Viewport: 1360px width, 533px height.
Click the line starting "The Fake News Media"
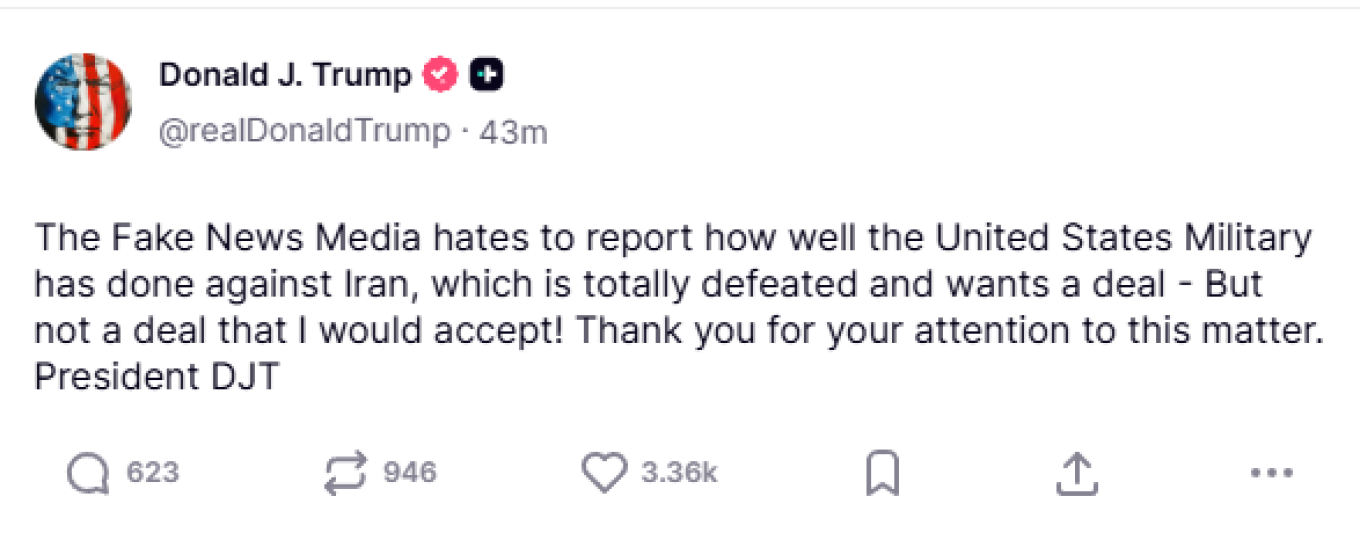[672, 239]
